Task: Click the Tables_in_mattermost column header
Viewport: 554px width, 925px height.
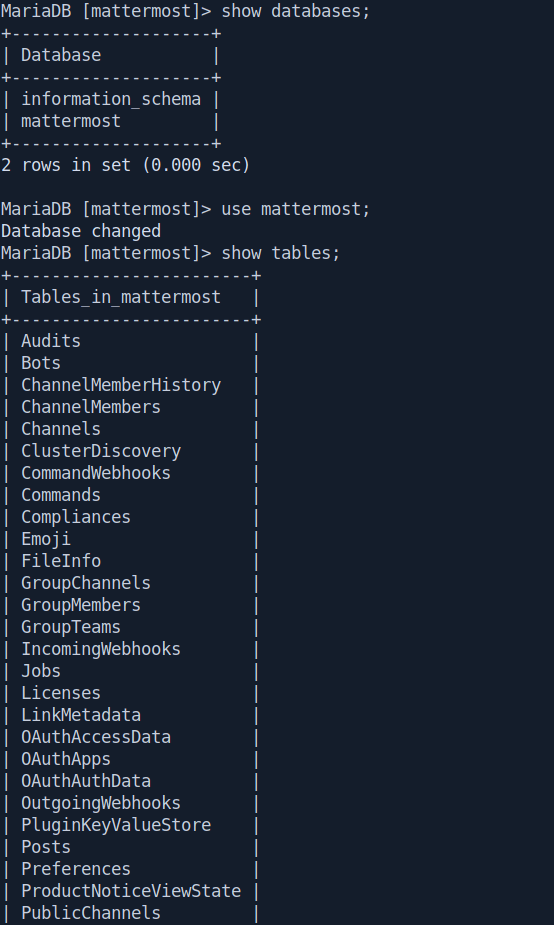Action: (121, 297)
